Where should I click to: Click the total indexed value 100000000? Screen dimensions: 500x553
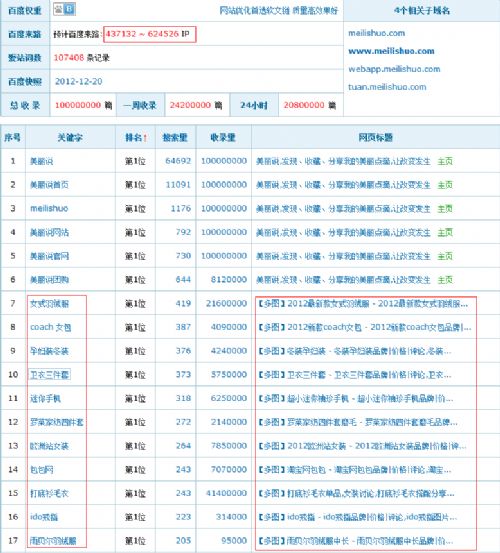pyautogui.click(x=78, y=105)
